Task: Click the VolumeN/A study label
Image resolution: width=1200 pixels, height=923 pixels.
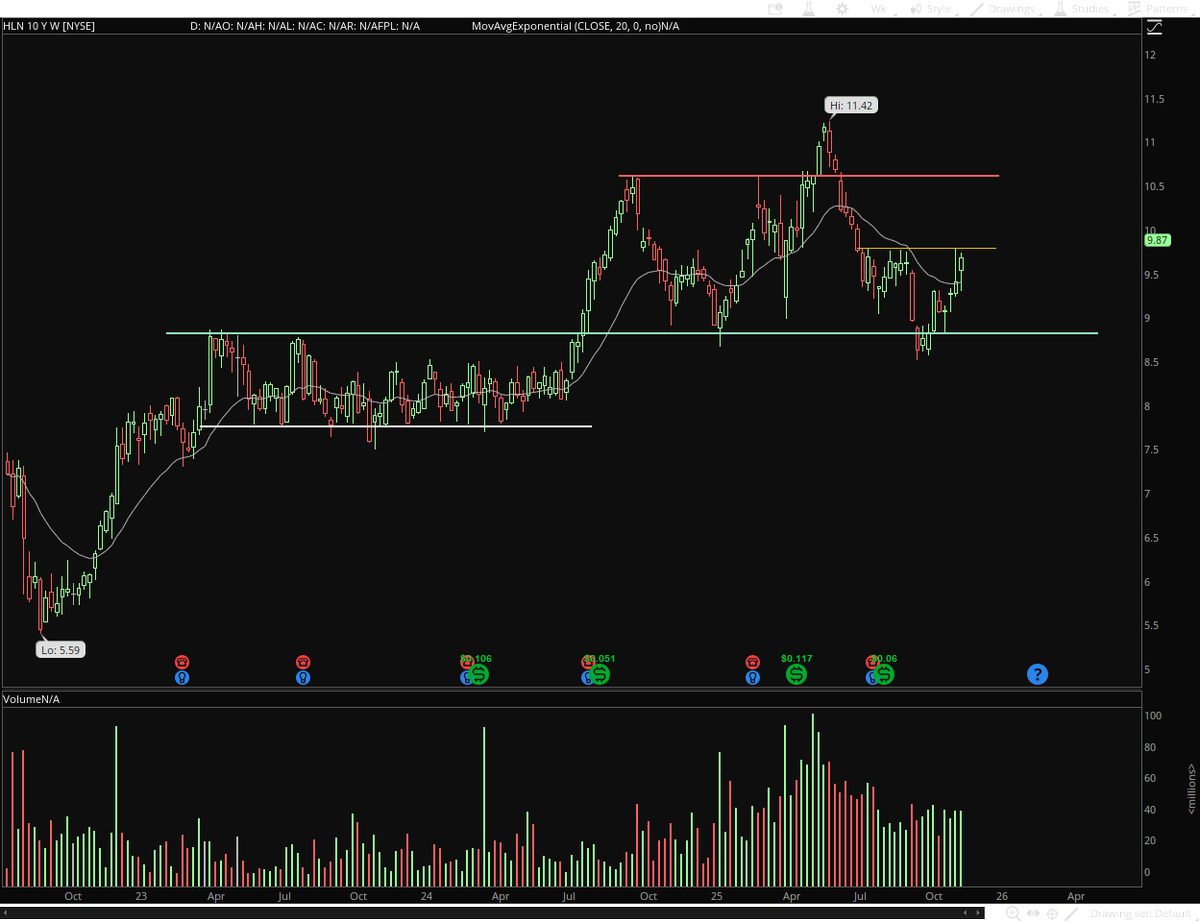Action: [32, 698]
